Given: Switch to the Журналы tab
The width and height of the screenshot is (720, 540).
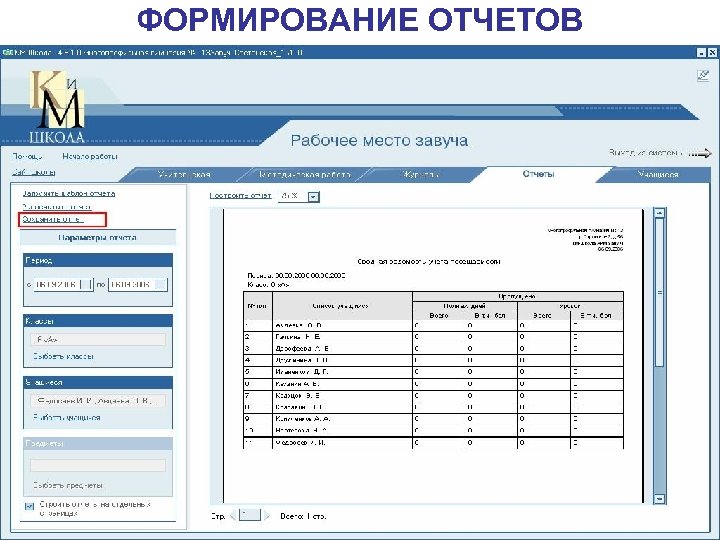Looking at the screenshot, I should (421, 174).
